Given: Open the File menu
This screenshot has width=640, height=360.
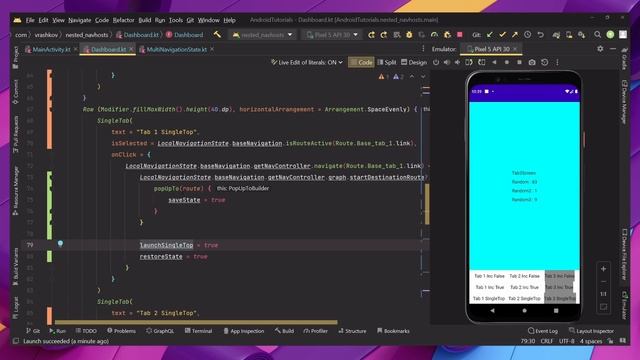Looking at the screenshot, I should 30,20.
